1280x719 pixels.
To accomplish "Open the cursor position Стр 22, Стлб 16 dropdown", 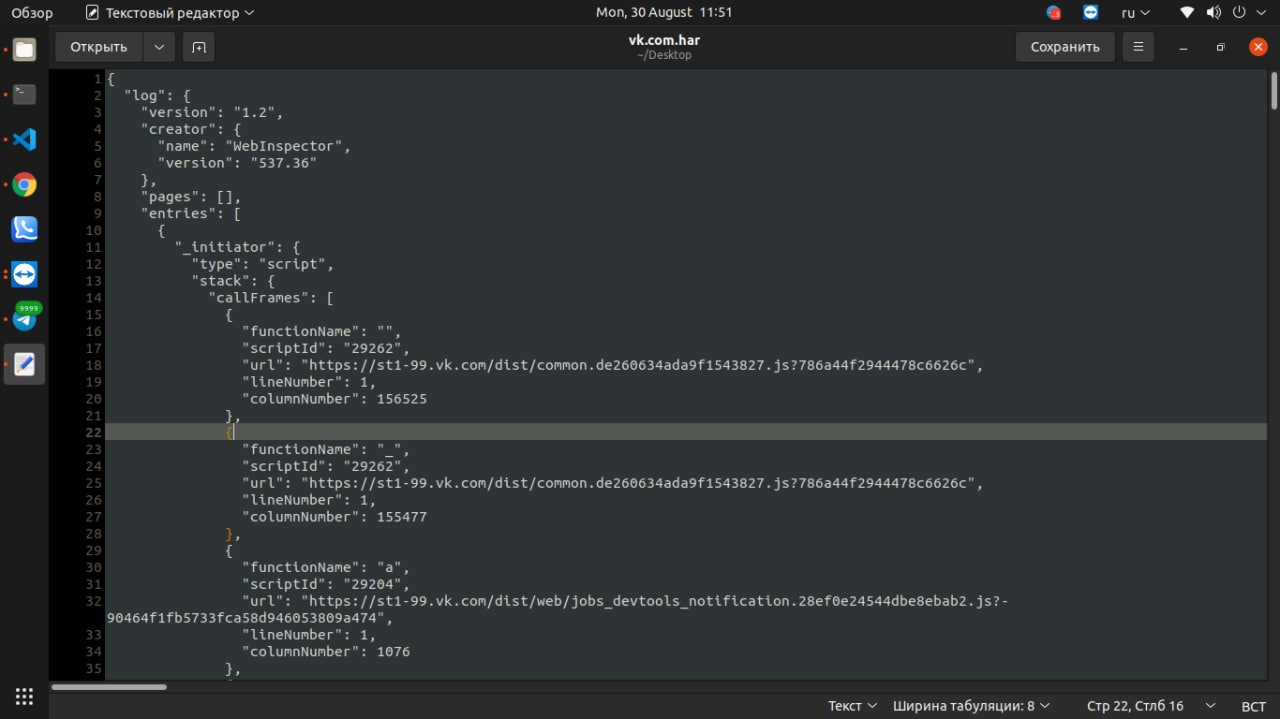I will [x=1150, y=706].
